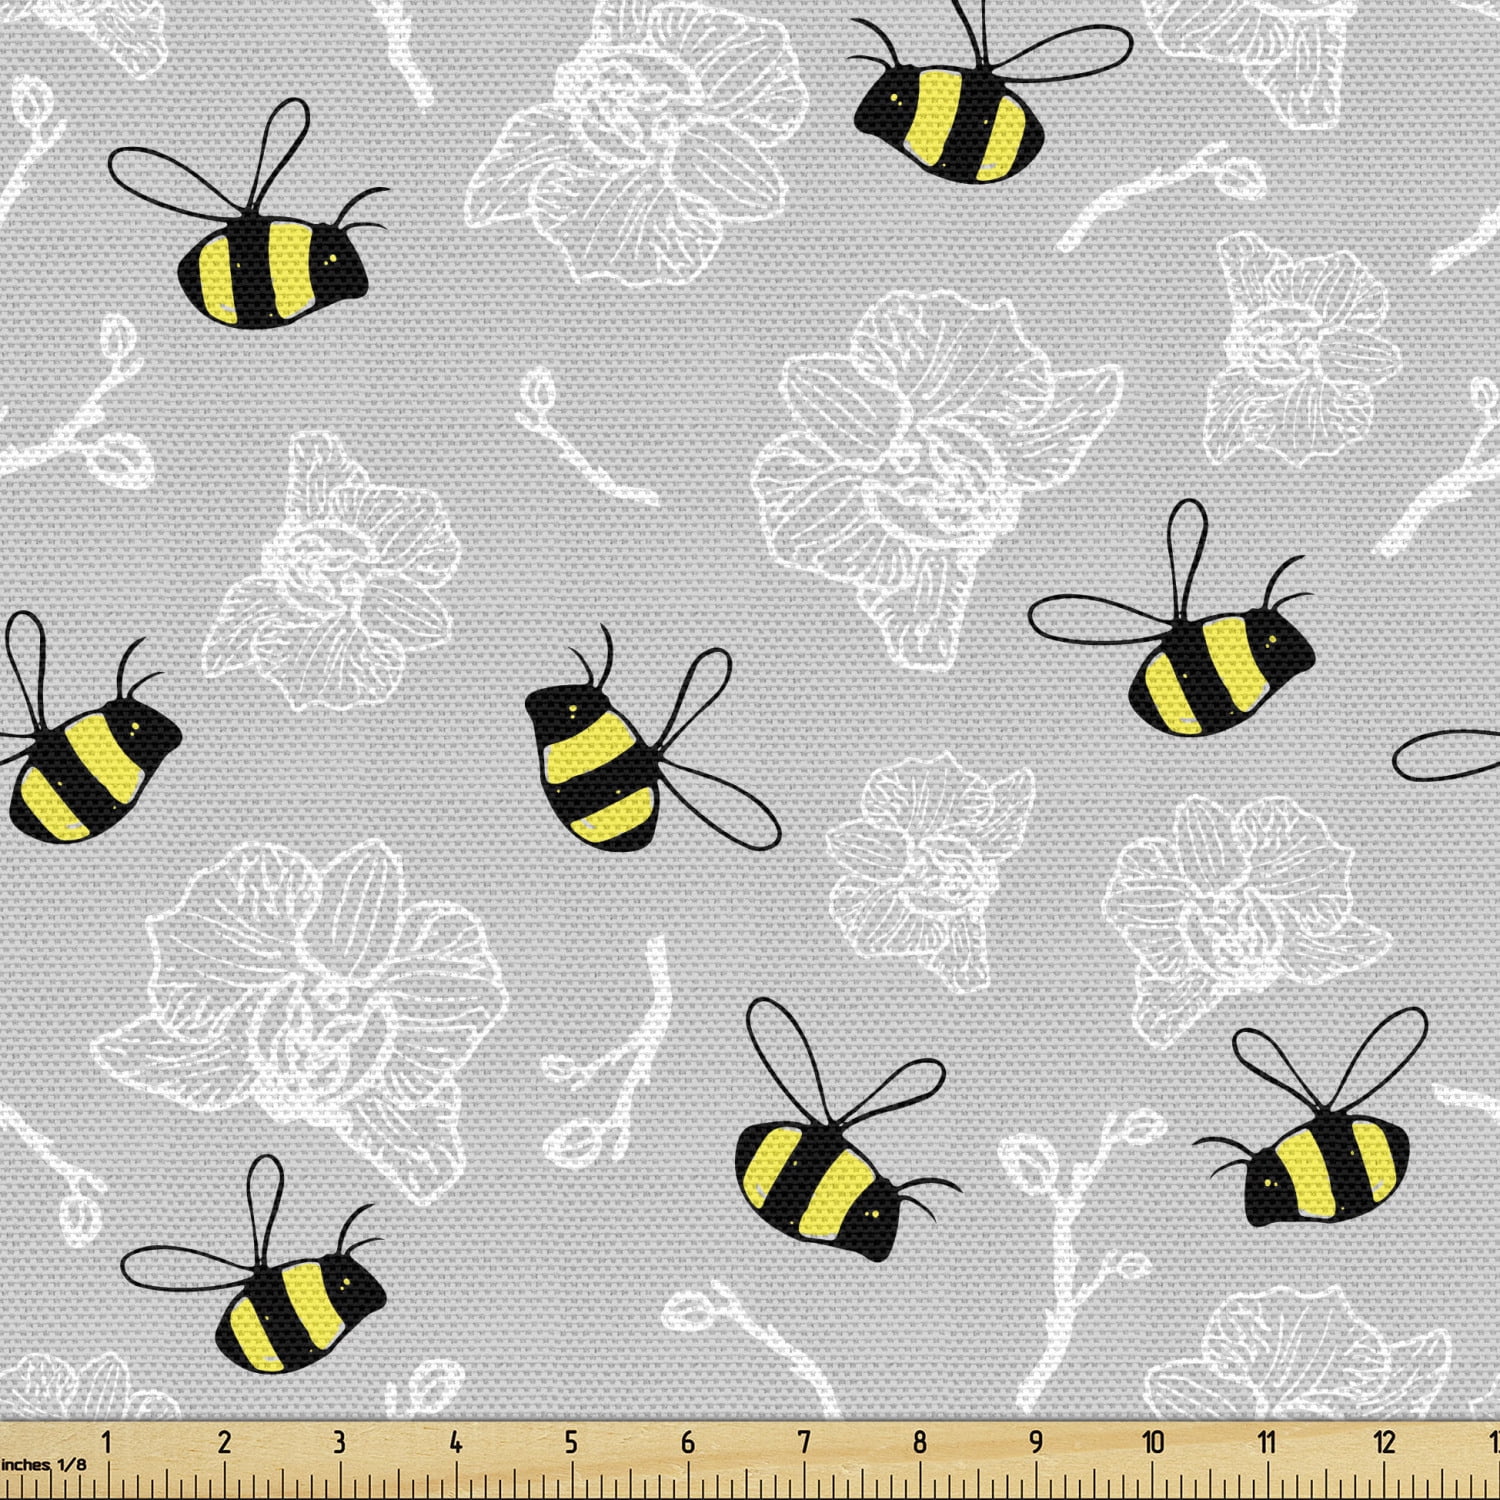Select the large orchid outline at lower left

point(310,1010)
